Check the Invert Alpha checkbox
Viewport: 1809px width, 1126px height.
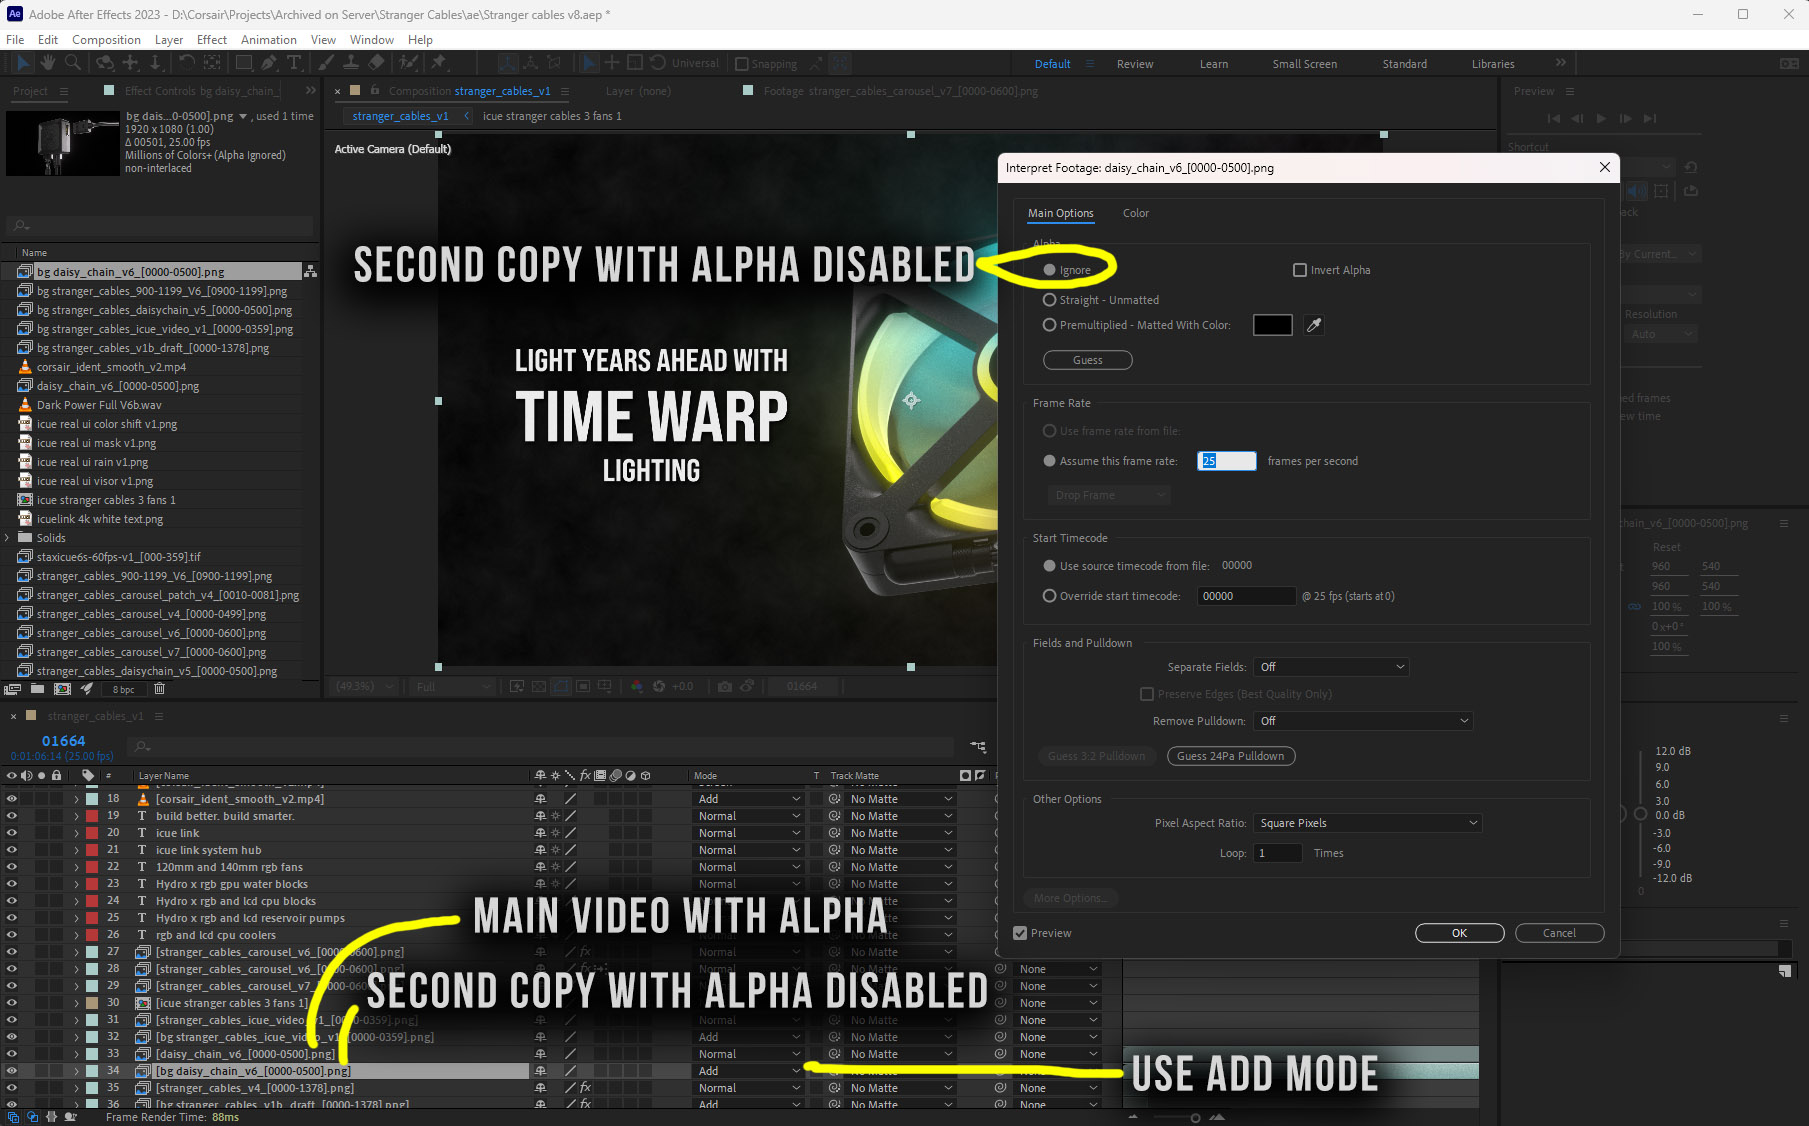[x=1300, y=270]
